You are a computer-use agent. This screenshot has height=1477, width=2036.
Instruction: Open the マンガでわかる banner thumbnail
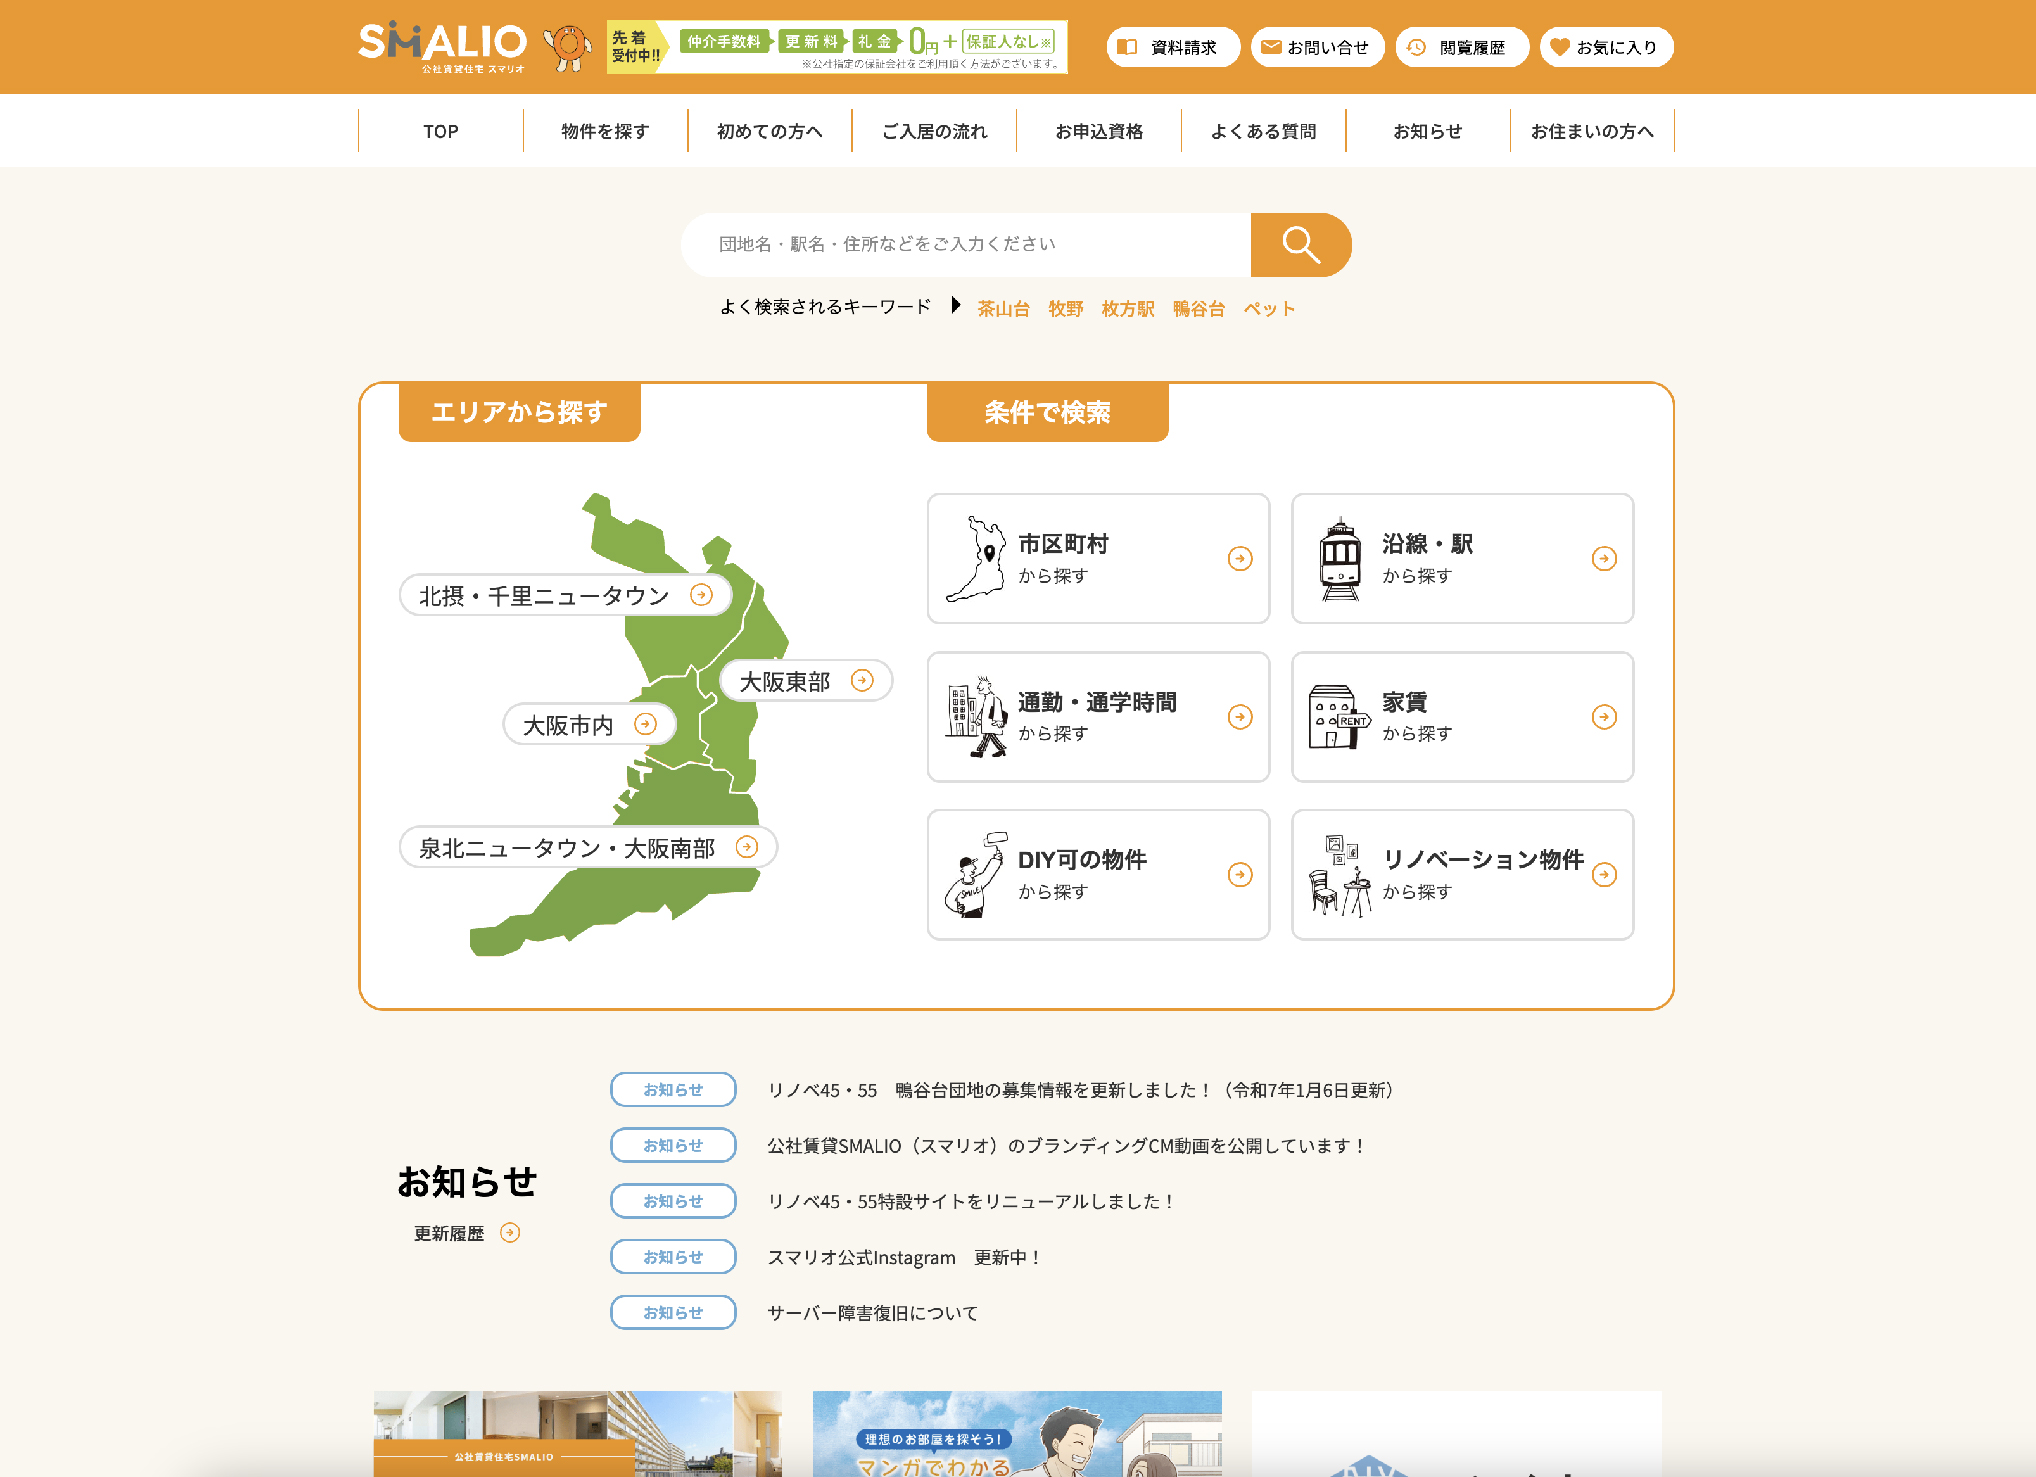coord(1016,1433)
